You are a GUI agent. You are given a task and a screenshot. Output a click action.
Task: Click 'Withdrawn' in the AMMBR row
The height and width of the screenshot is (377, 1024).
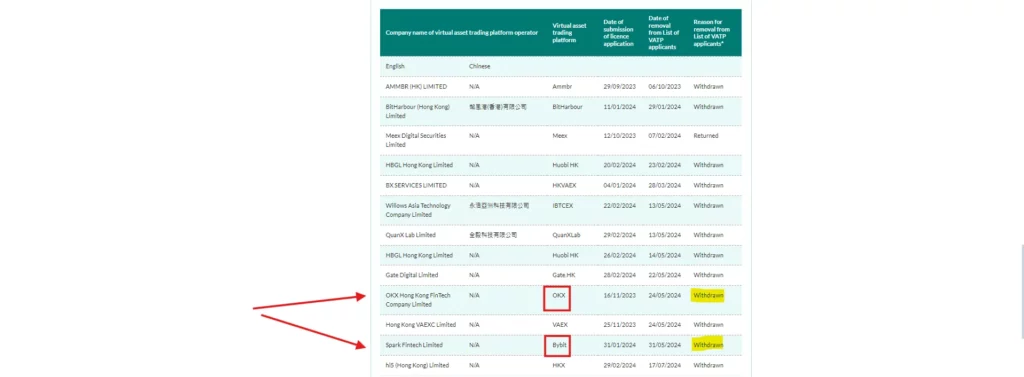(709, 86)
